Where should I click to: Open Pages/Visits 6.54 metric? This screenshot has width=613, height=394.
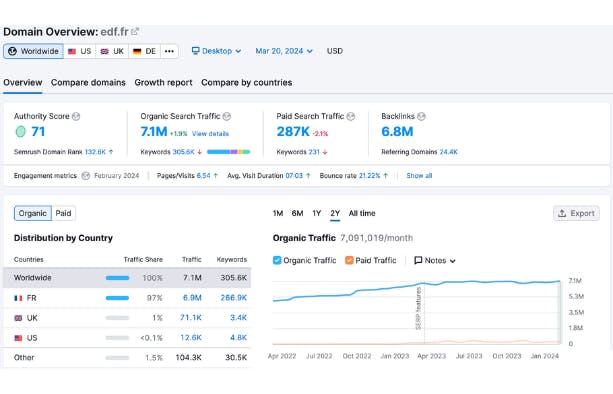[x=203, y=176]
